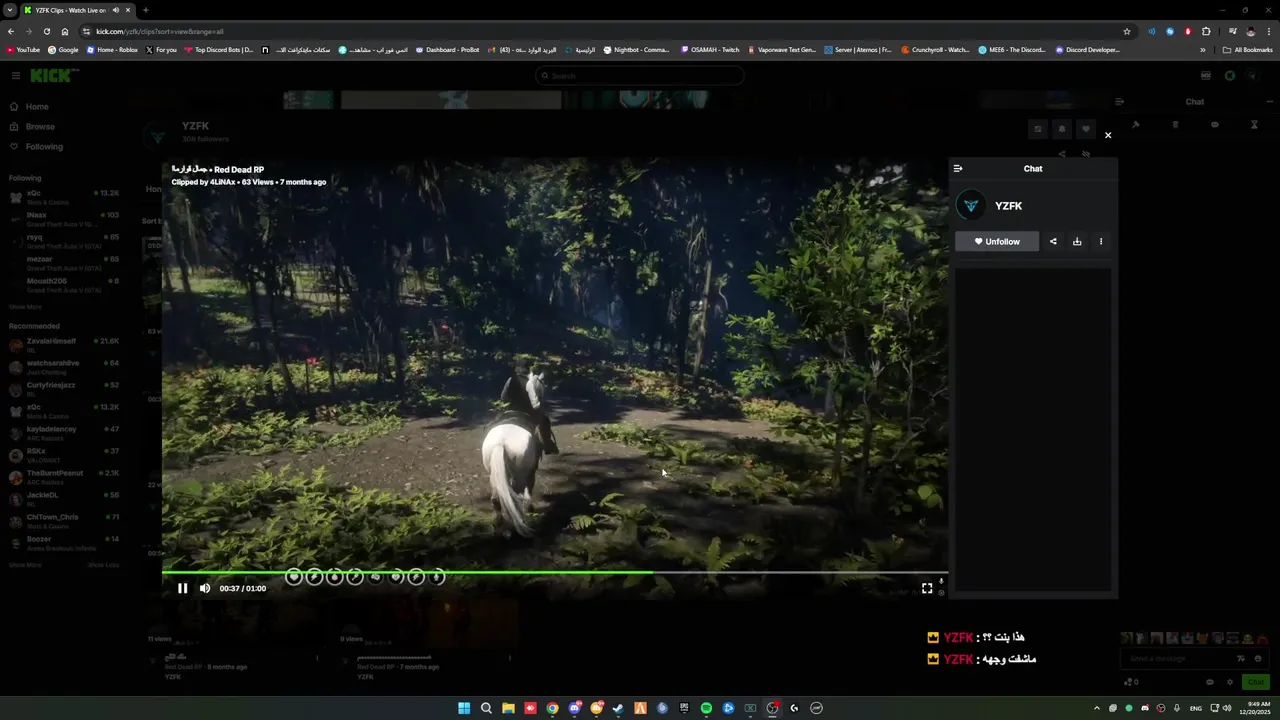Open ZavalaHimself recommended channel

click(64, 344)
